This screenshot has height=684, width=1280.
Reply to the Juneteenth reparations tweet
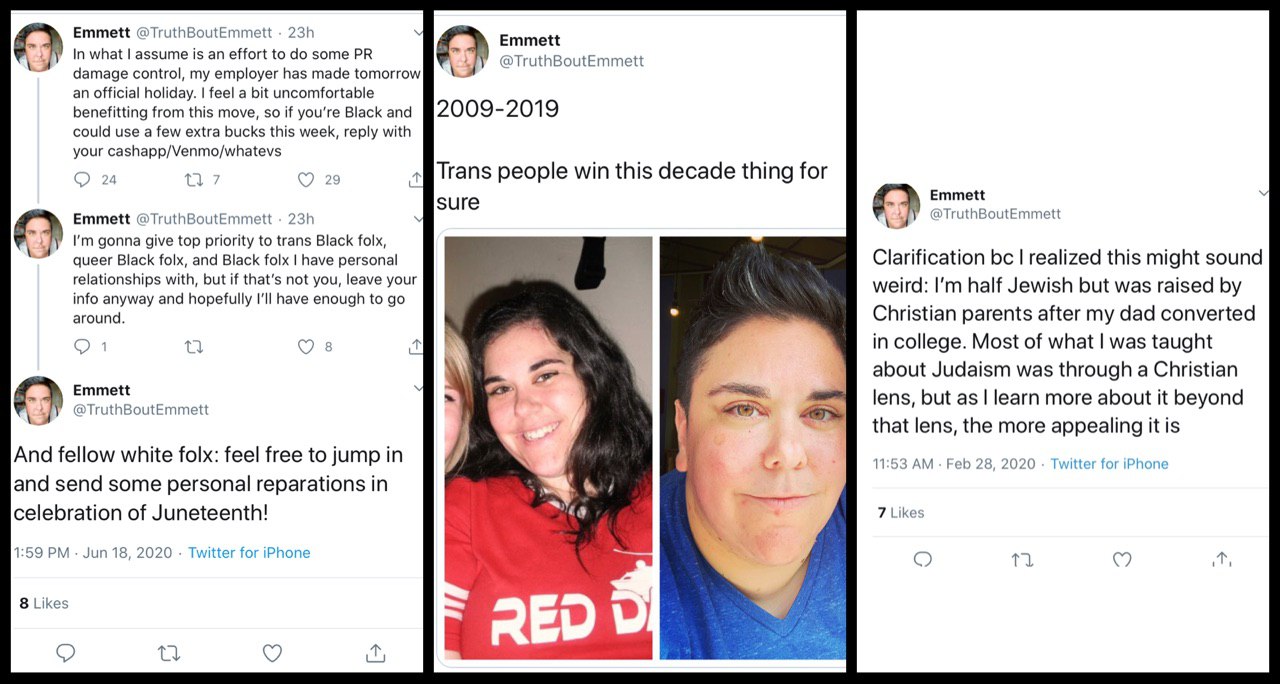pyautogui.click(x=65, y=653)
